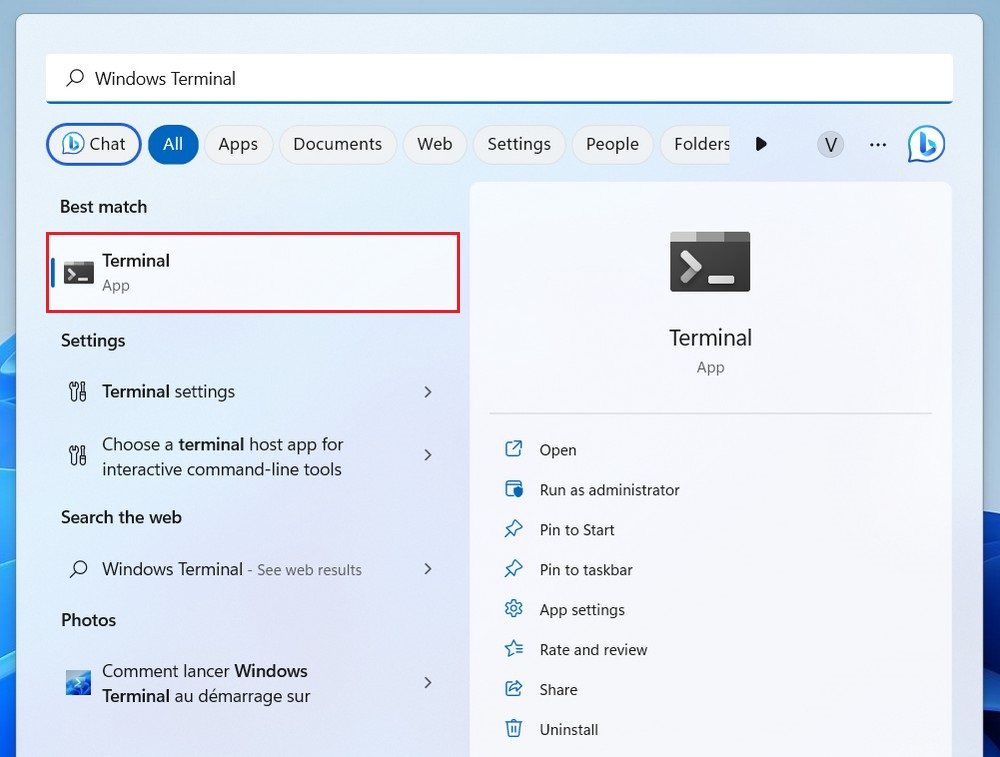Image resolution: width=1000 pixels, height=757 pixels.
Task: Switch to the People filter tab
Action: [x=612, y=144]
